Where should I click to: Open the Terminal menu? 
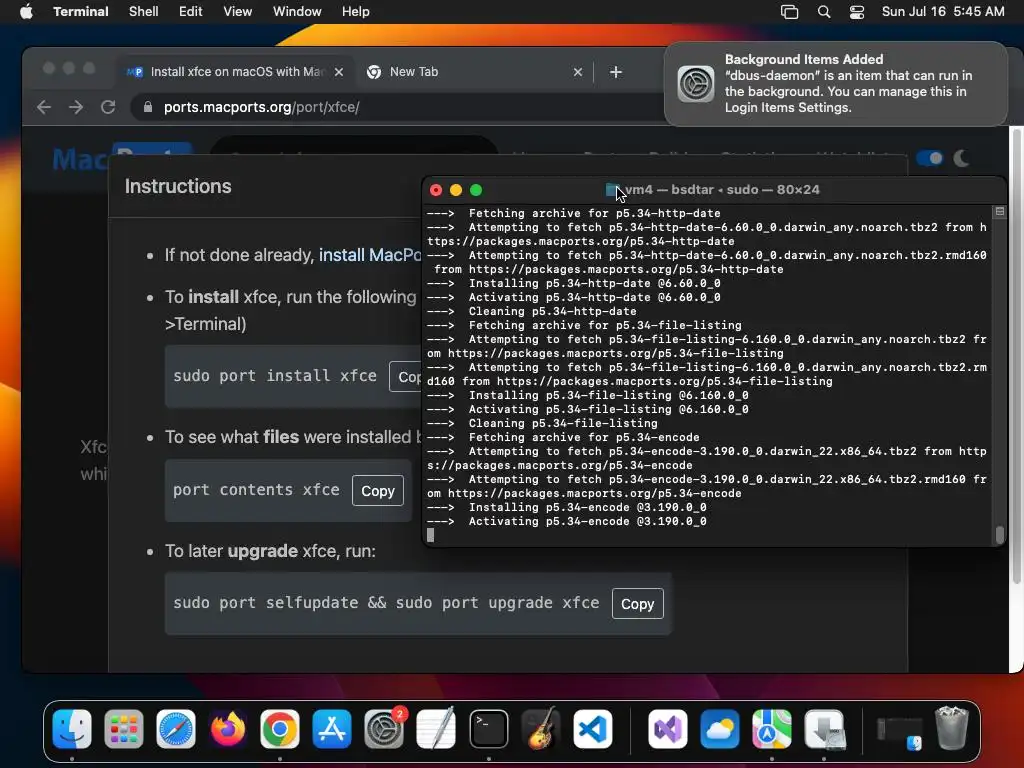click(80, 12)
